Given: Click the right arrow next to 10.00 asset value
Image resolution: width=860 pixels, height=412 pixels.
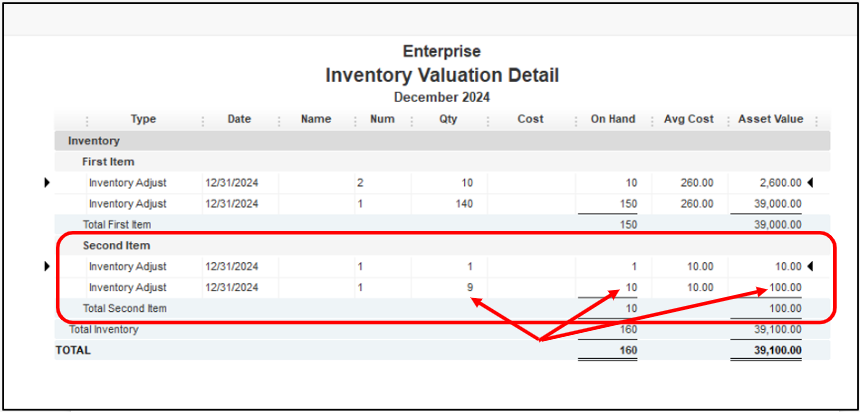Looking at the screenshot, I should 809,266.
